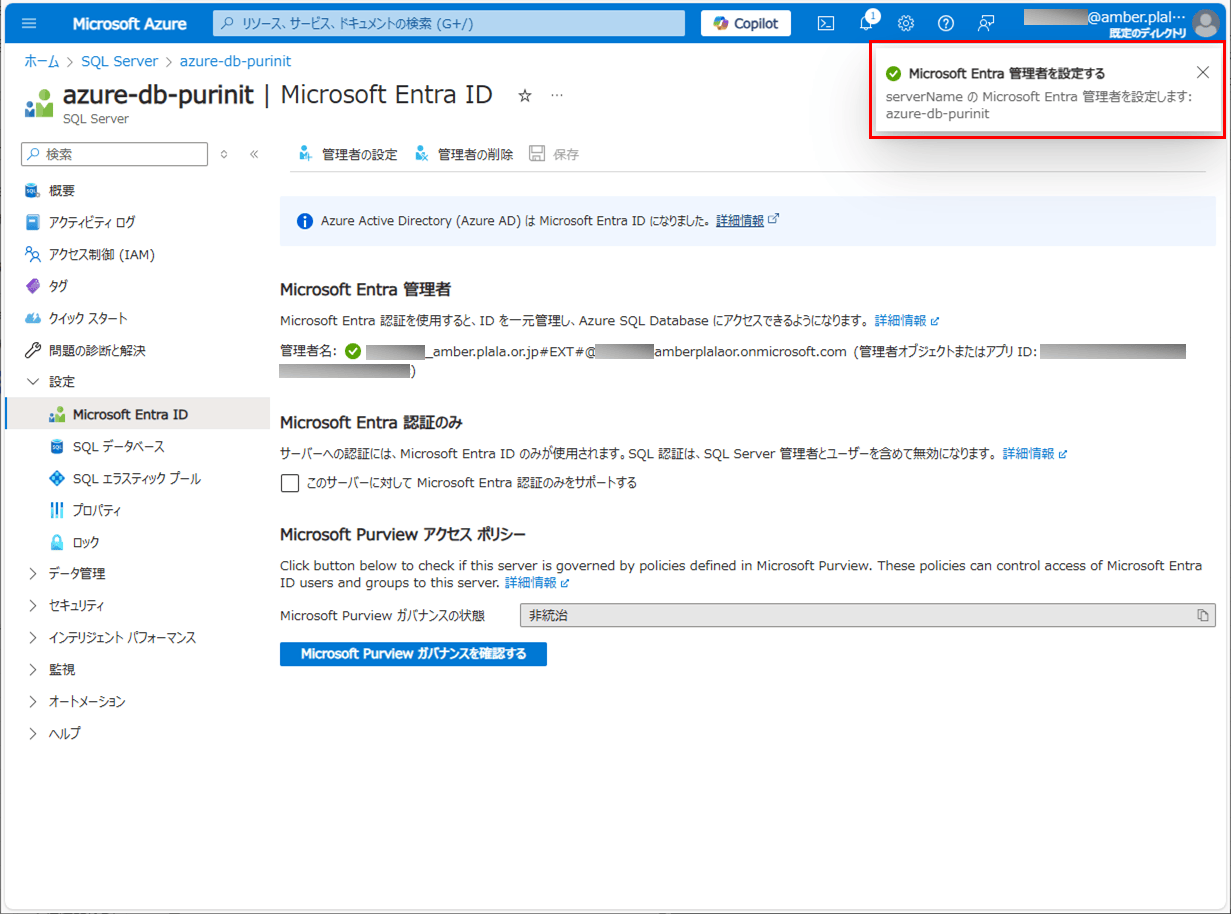Expand the セキュリティ section
Image resolution: width=1231 pixels, height=914 pixels.
[34, 606]
